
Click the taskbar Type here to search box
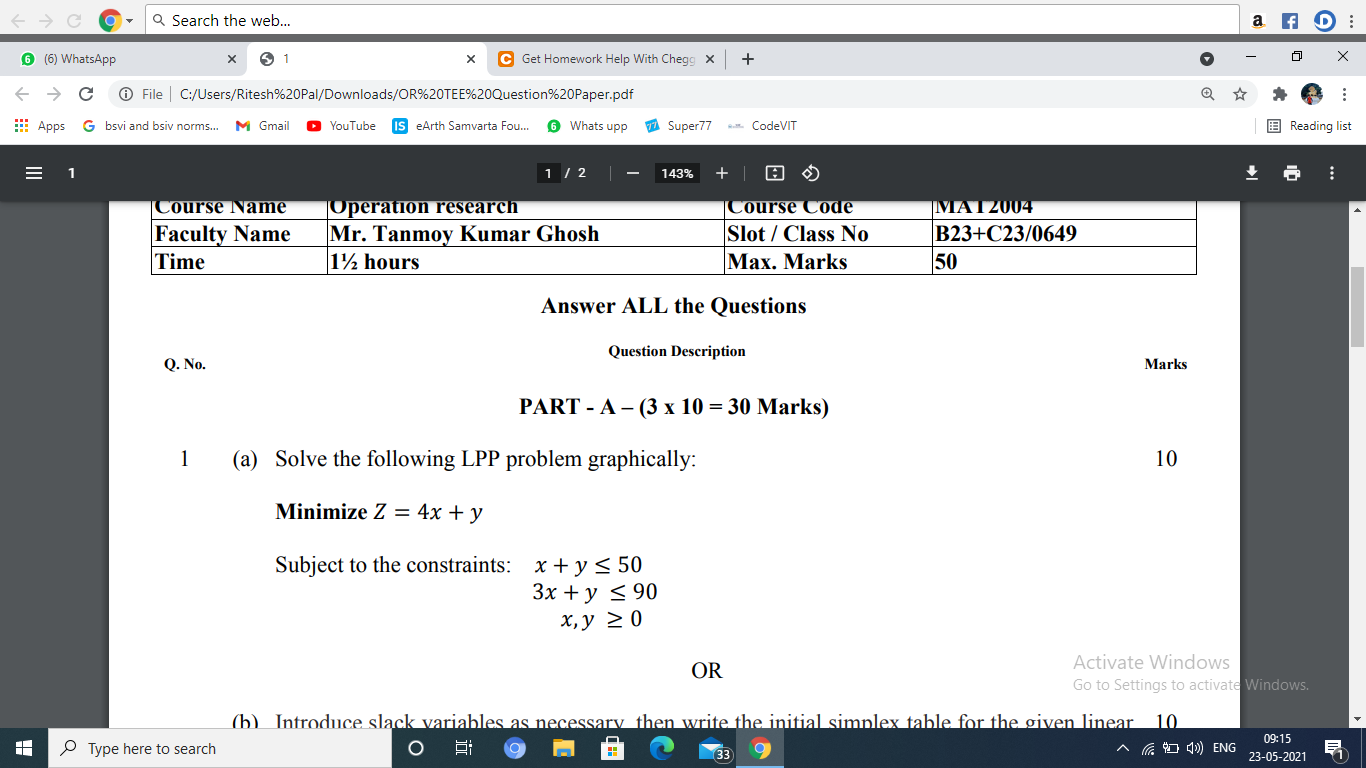[x=219, y=748]
